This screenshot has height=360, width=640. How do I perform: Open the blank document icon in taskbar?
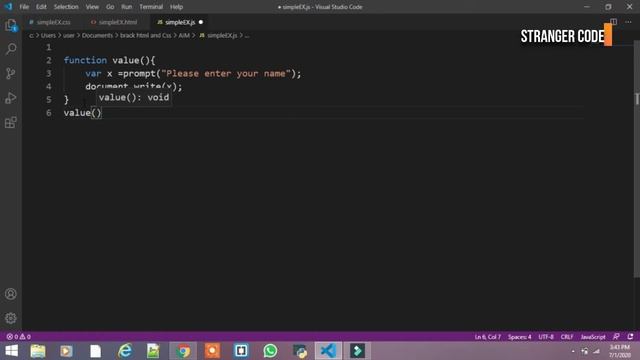click(x=95, y=351)
